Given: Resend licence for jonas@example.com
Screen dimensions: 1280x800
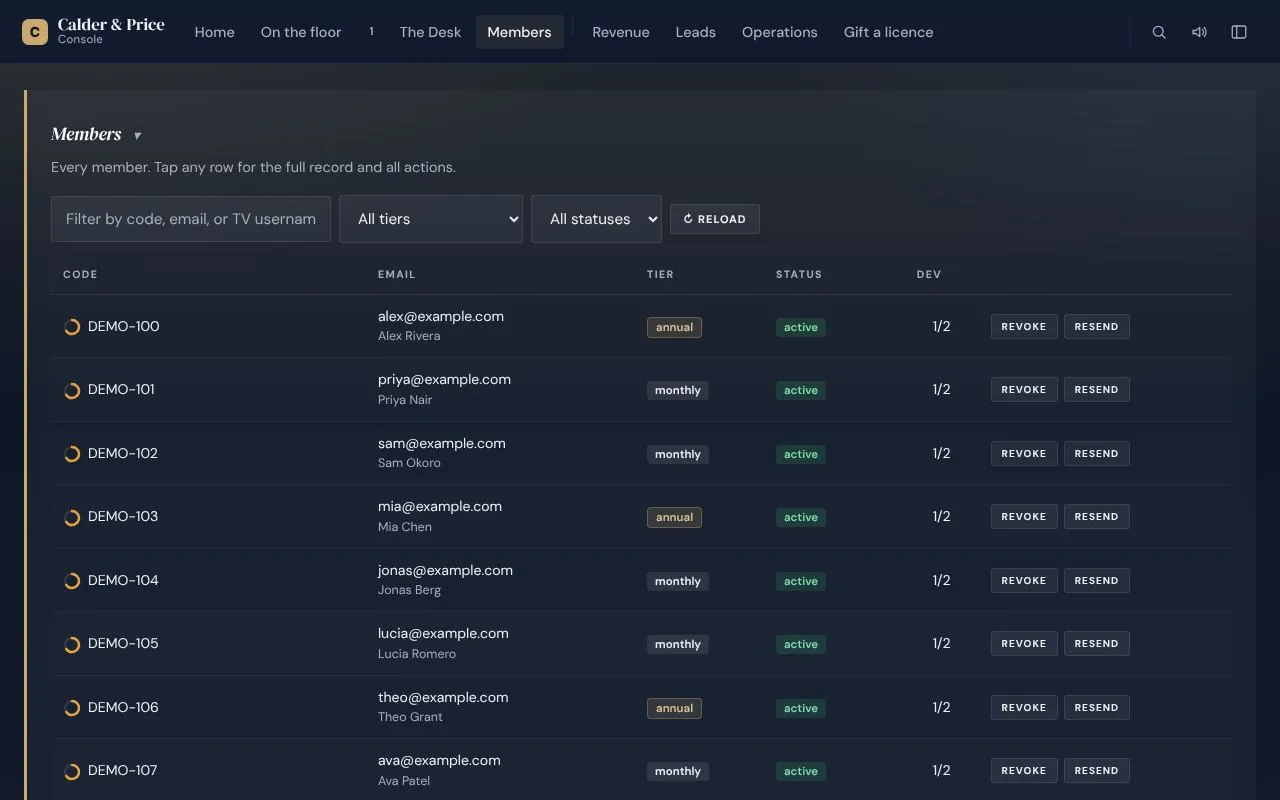Looking at the screenshot, I should click(1097, 580).
